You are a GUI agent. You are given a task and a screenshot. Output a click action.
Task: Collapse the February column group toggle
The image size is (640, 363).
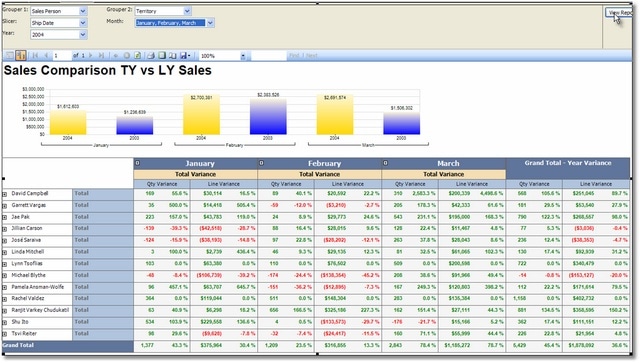click(262, 163)
